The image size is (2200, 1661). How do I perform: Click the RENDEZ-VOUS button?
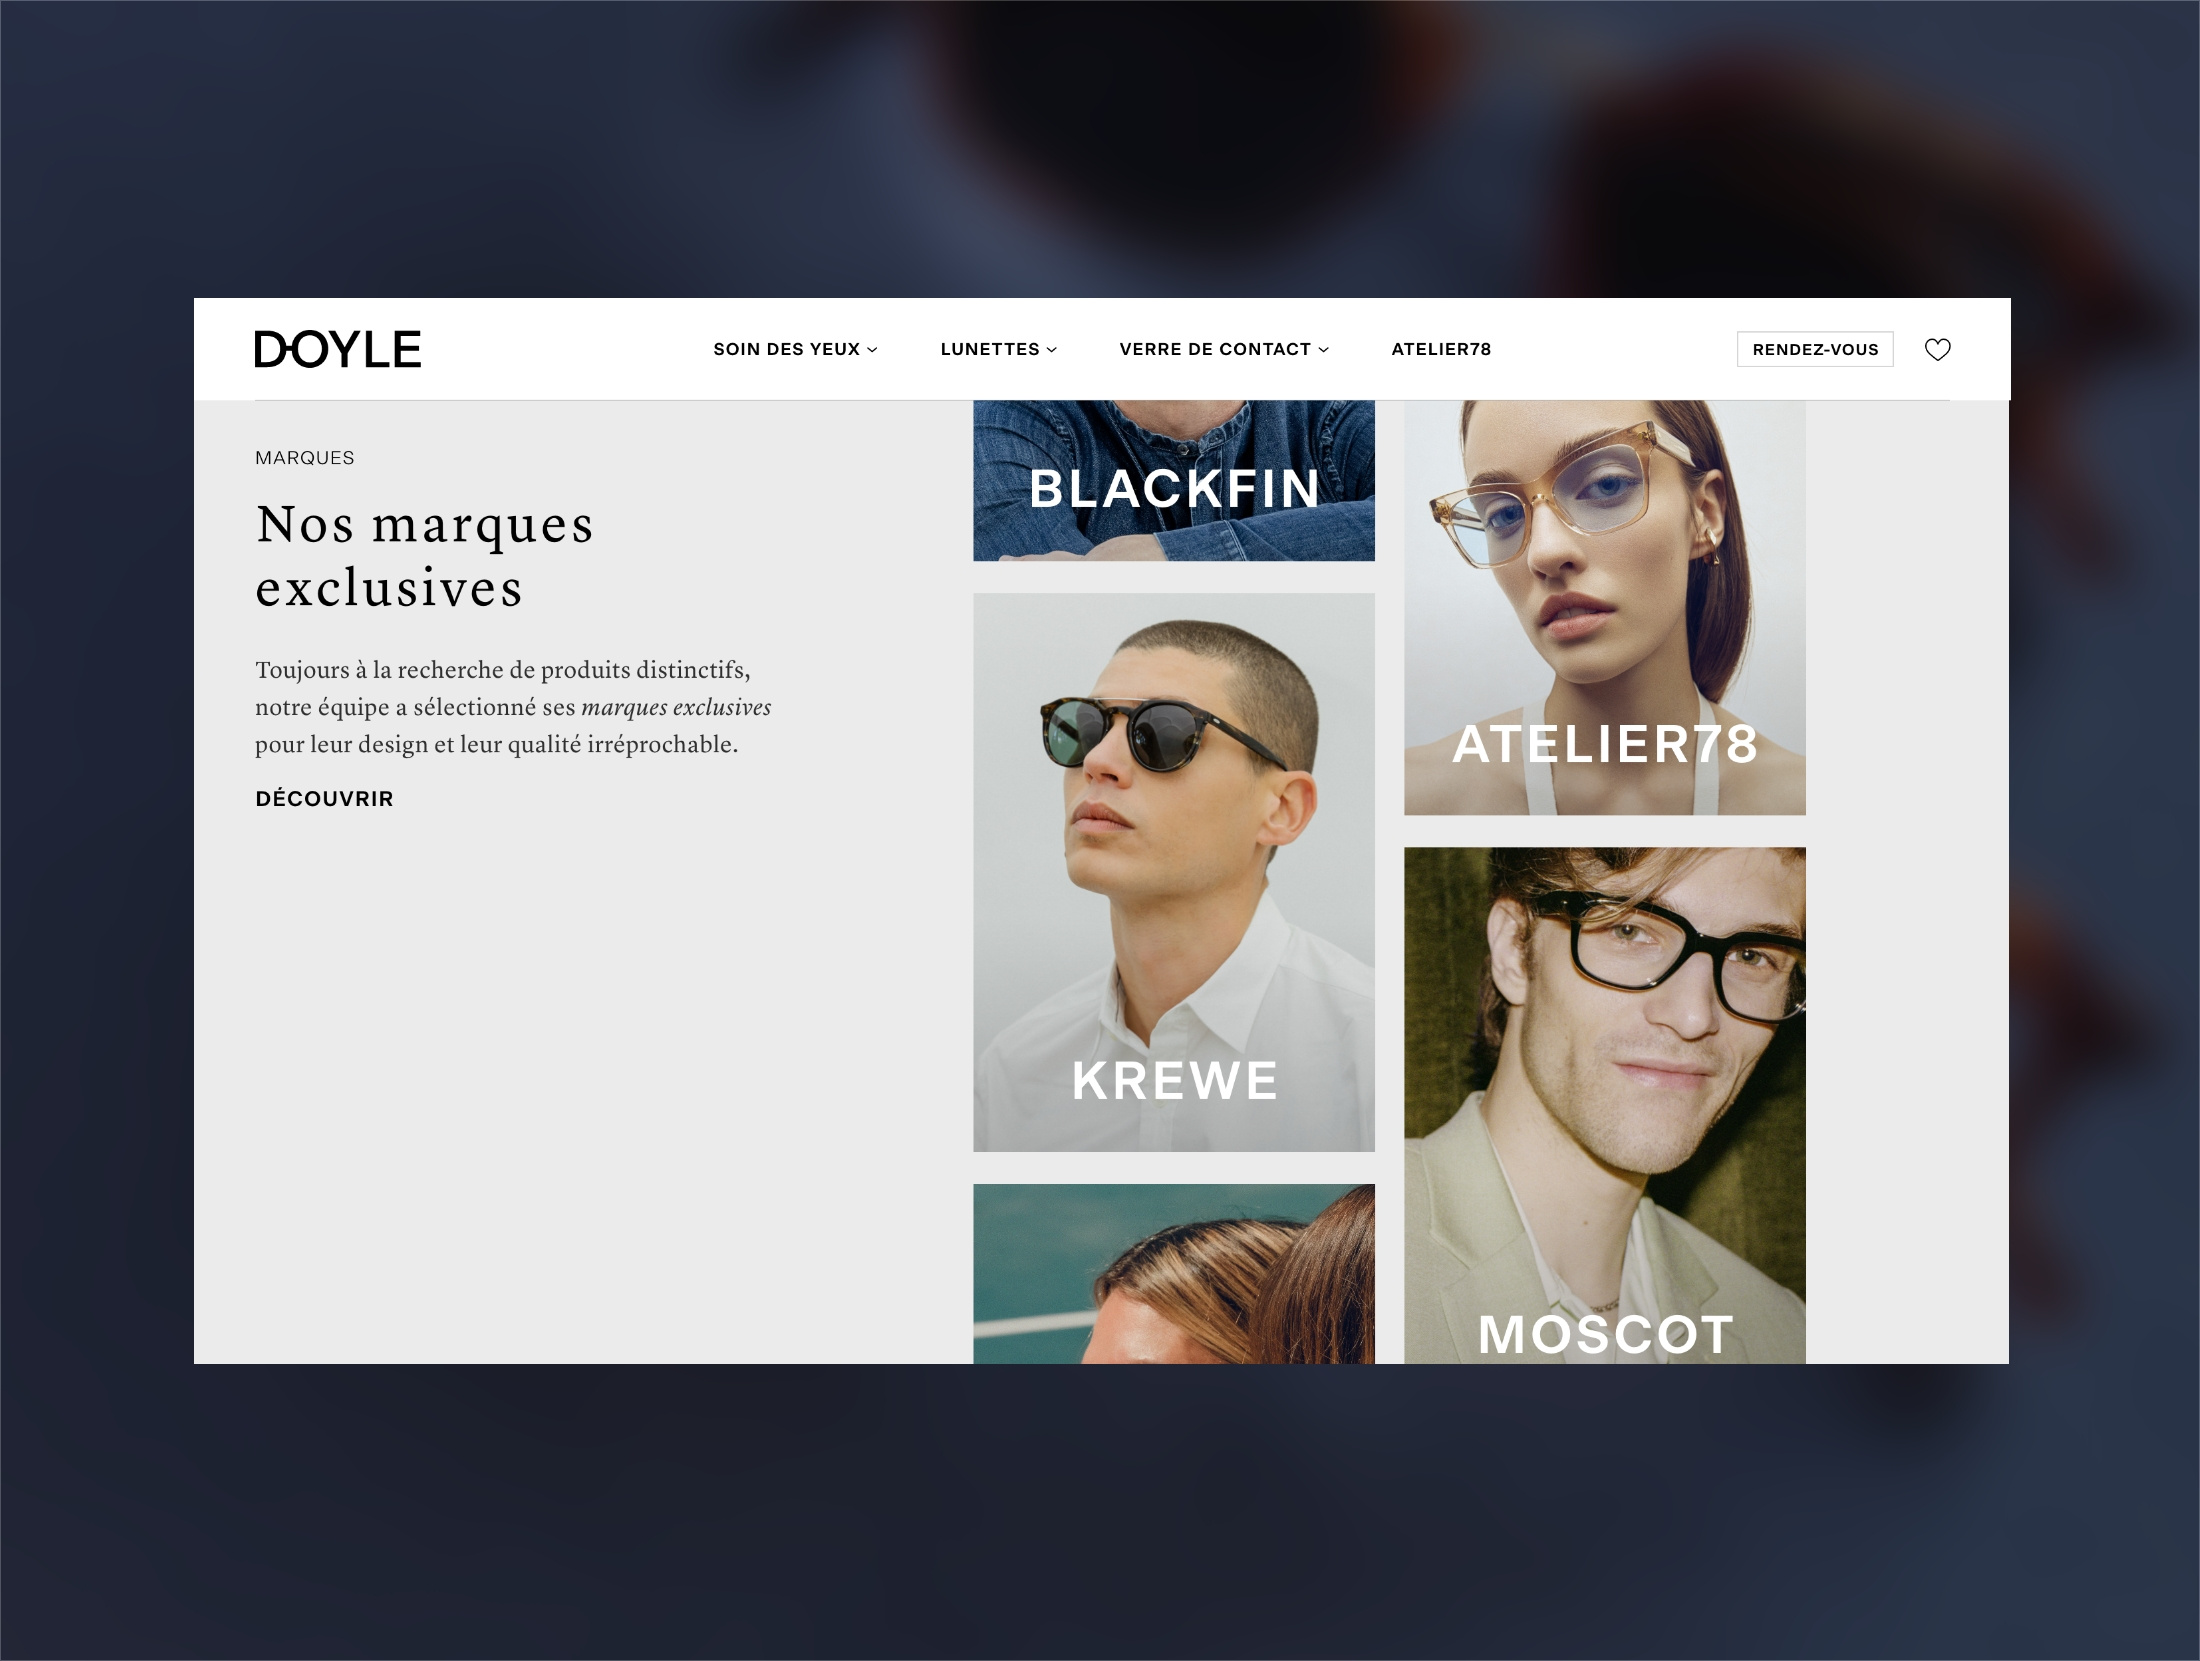click(1814, 349)
